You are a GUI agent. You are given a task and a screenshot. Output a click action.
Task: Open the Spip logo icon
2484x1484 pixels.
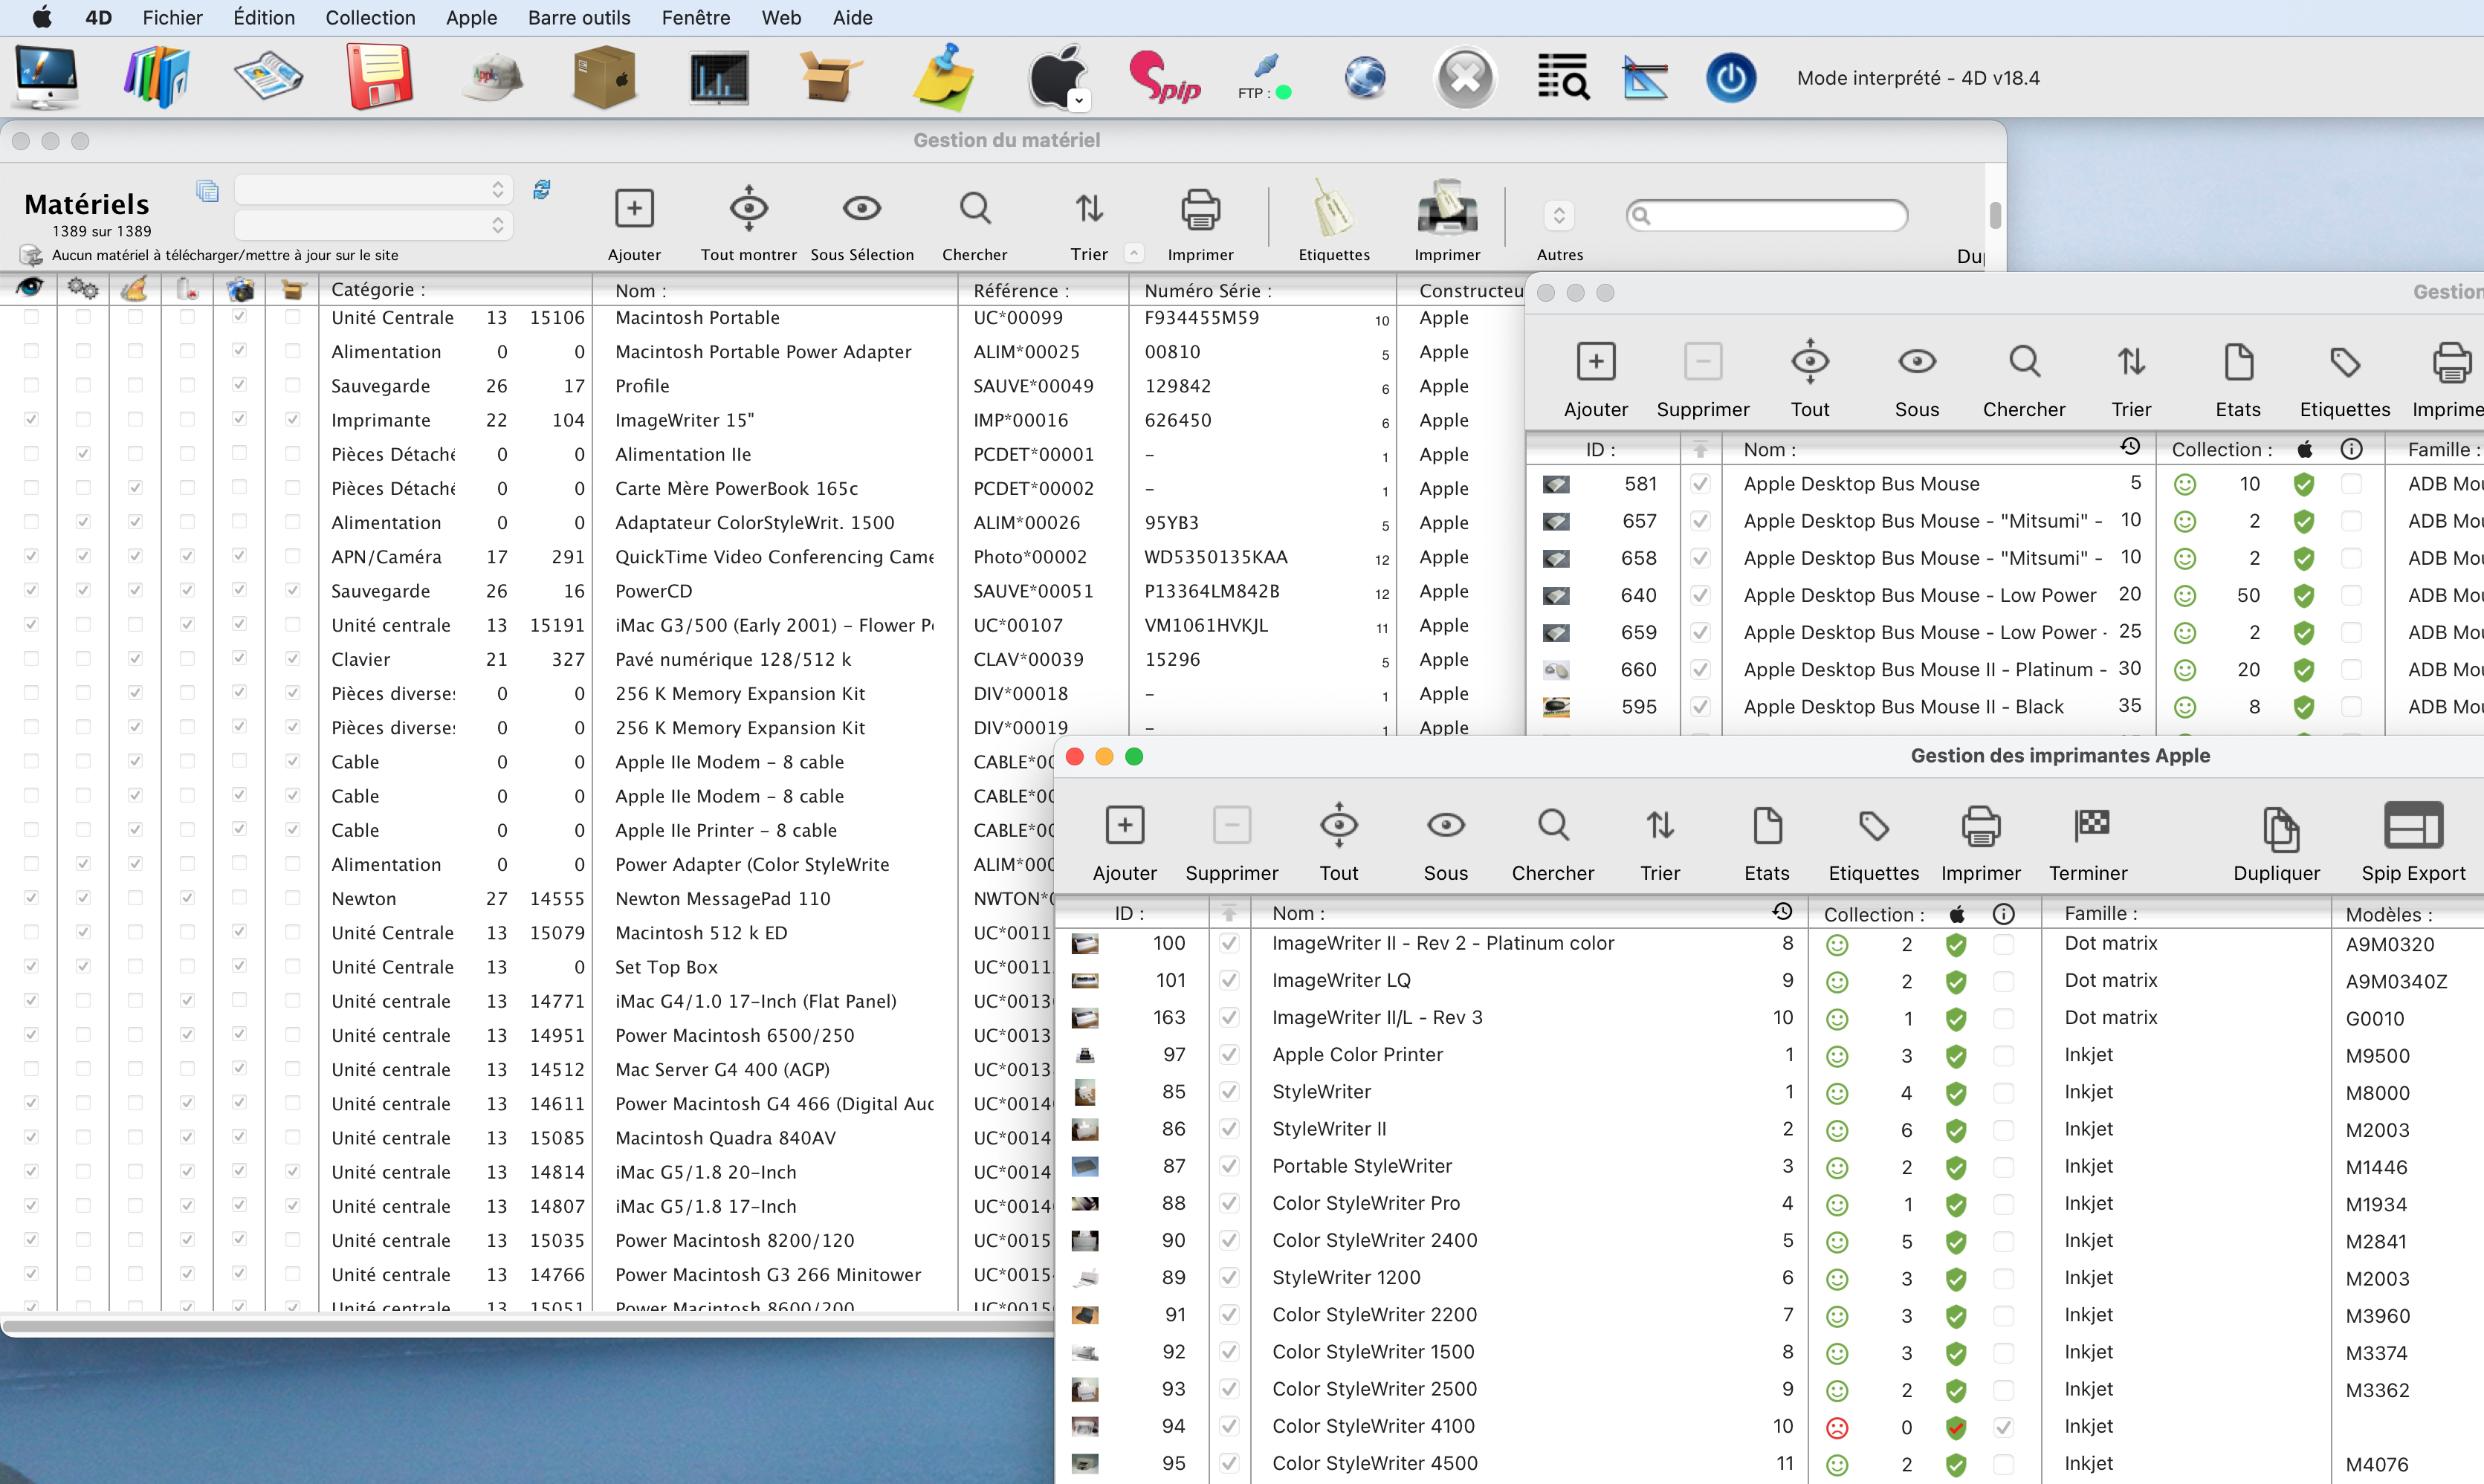pyautogui.click(x=1164, y=77)
